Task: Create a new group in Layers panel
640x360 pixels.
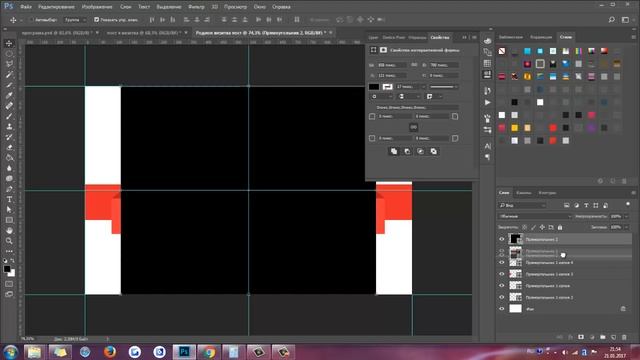Action: pos(603,337)
